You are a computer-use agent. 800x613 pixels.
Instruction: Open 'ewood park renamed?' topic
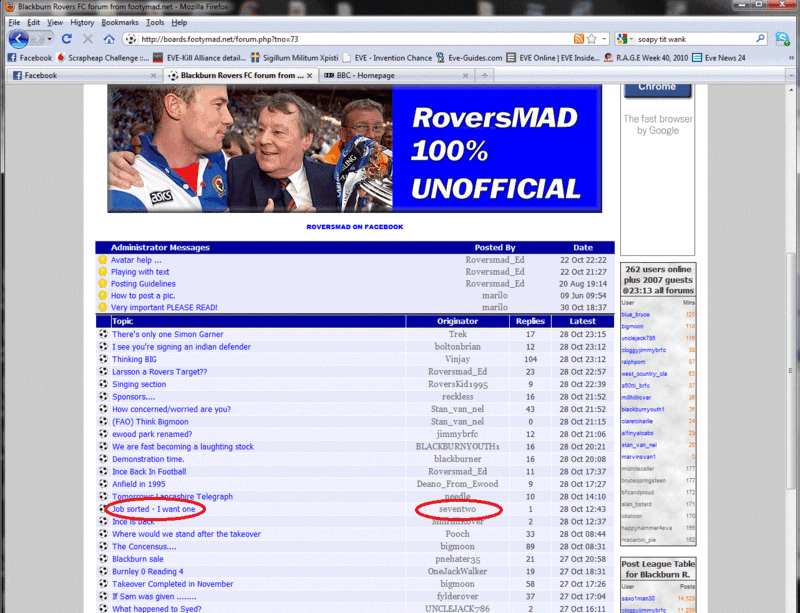(x=152, y=434)
